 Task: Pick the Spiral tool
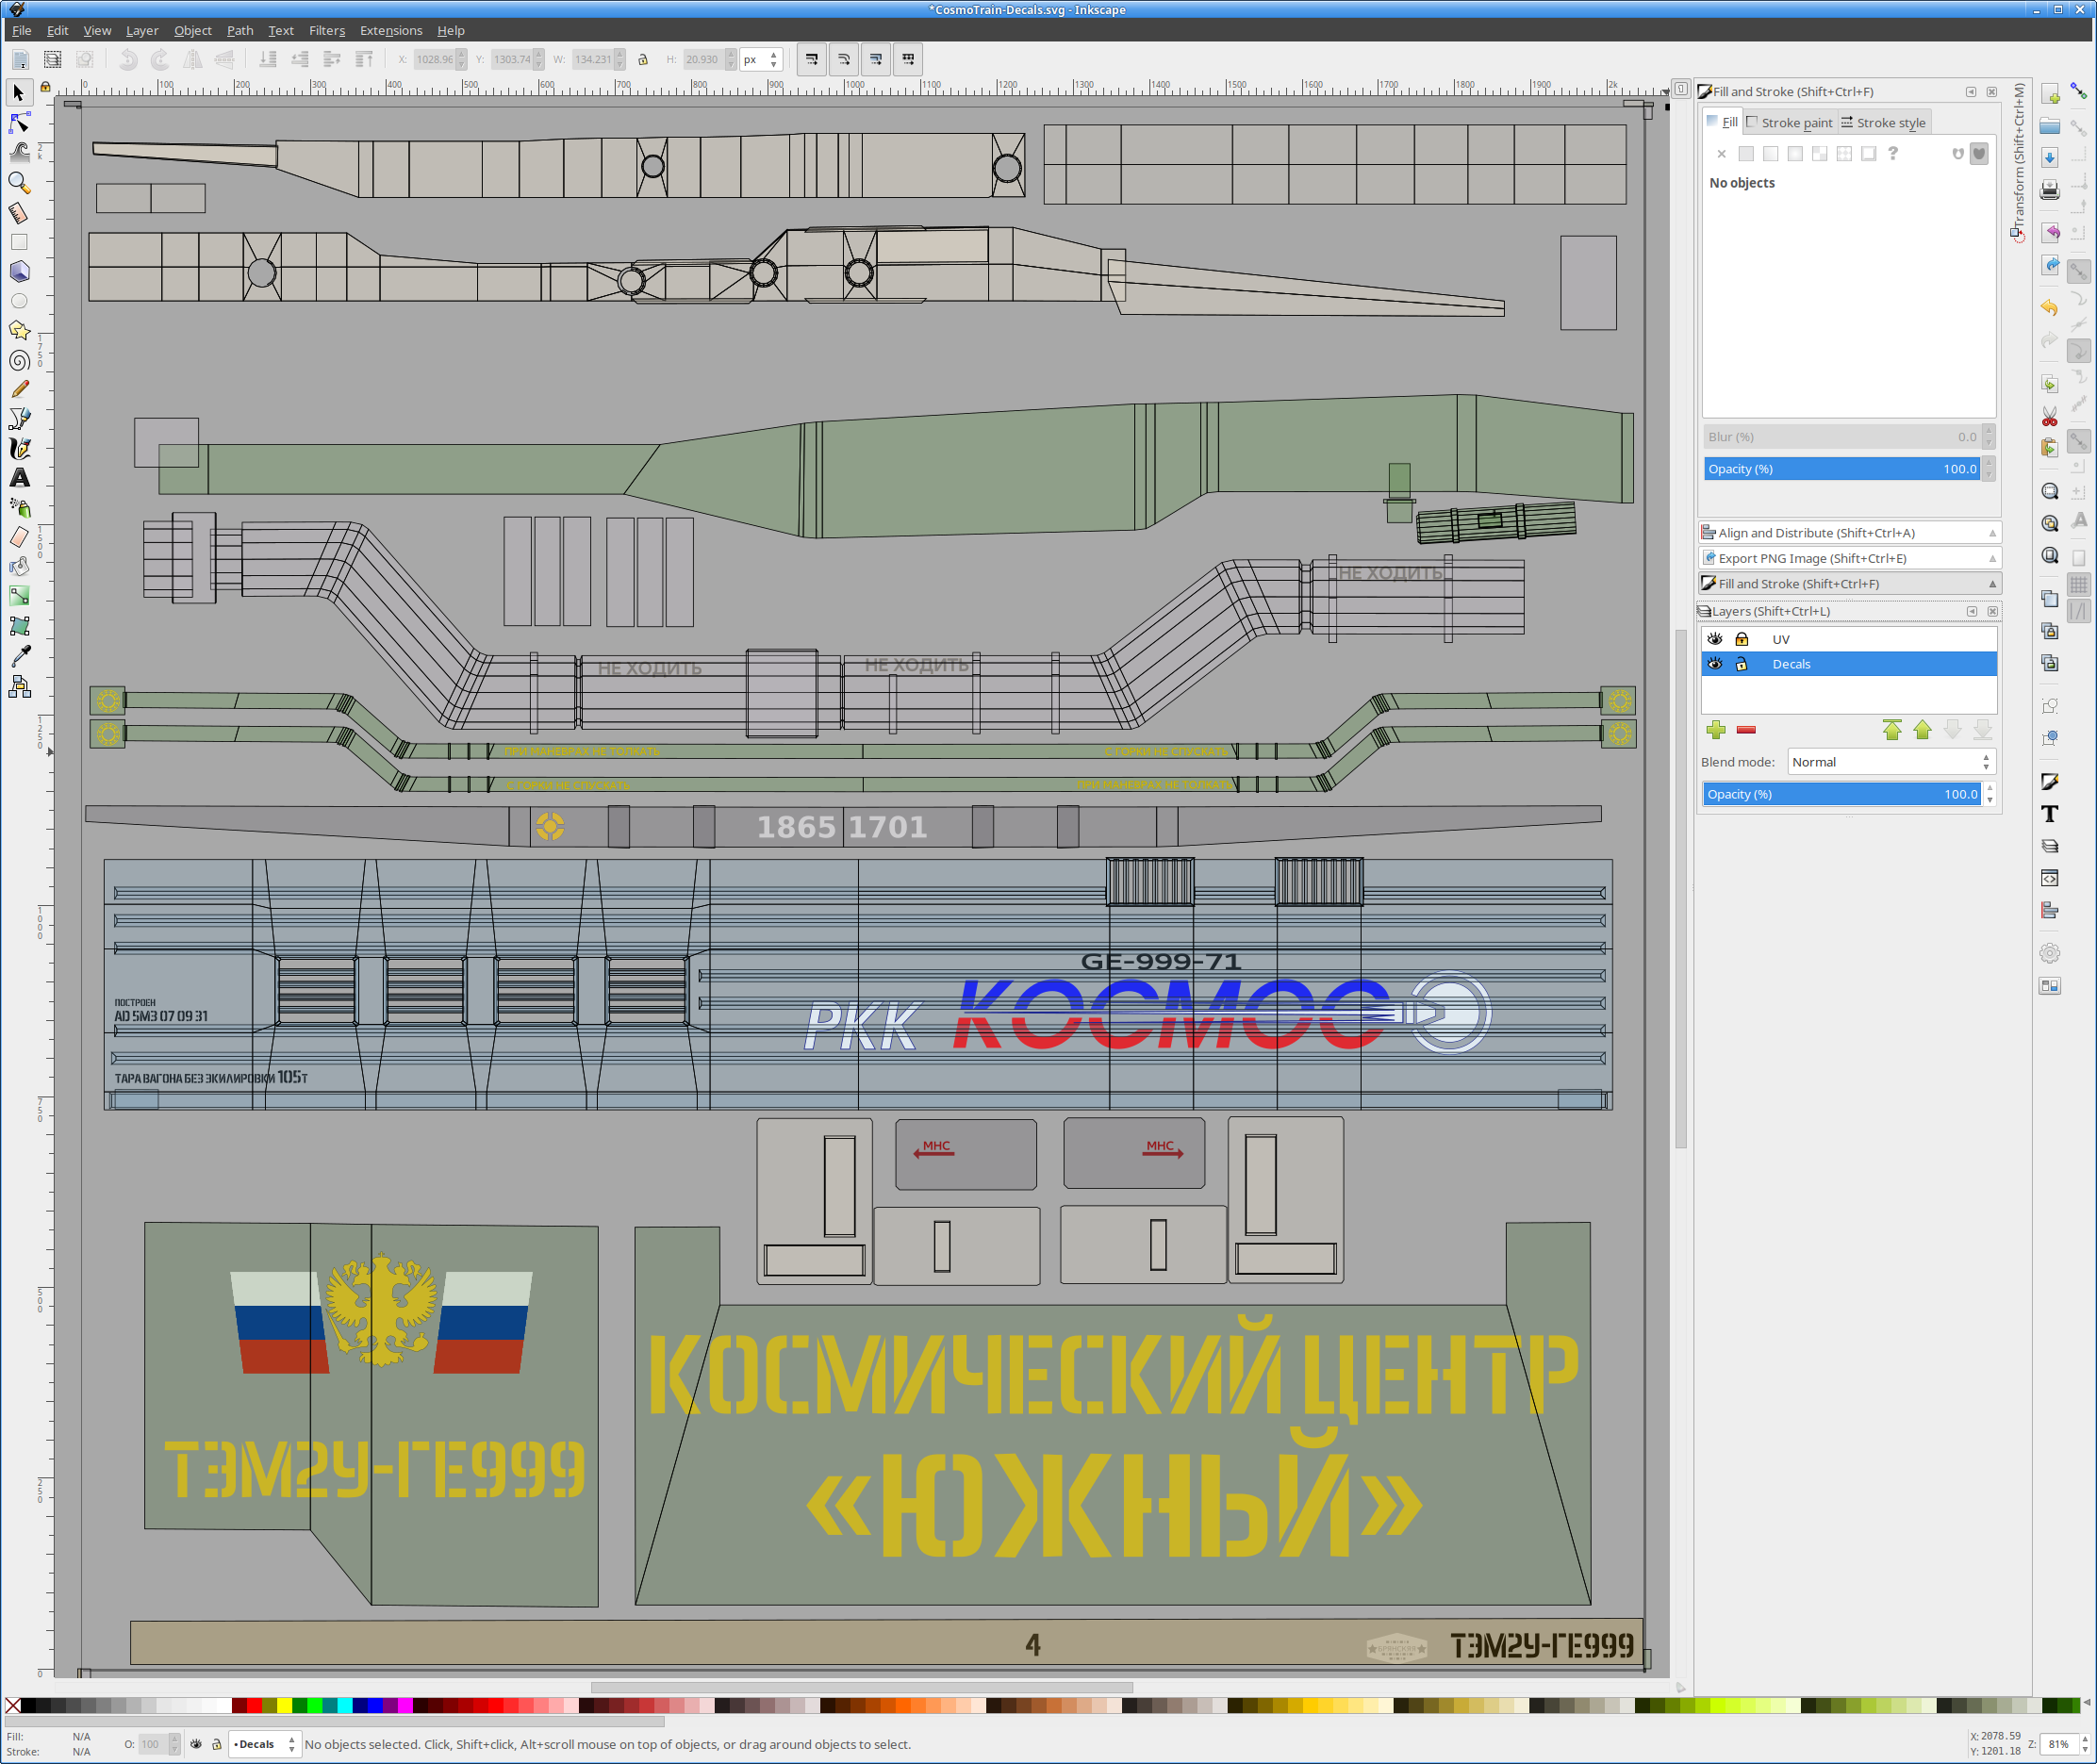[x=19, y=361]
